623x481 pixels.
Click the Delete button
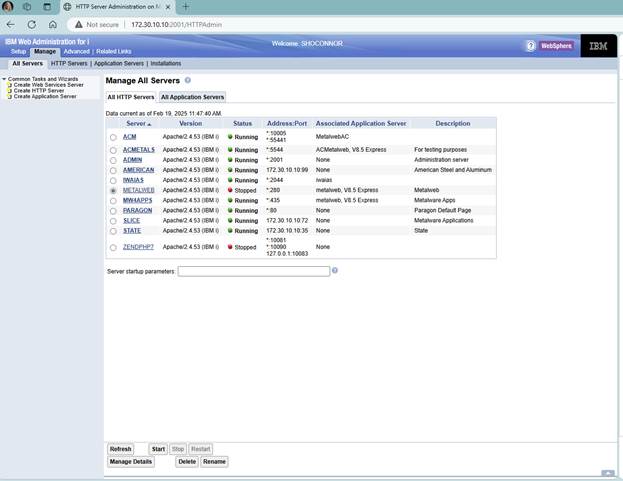click(x=187, y=462)
